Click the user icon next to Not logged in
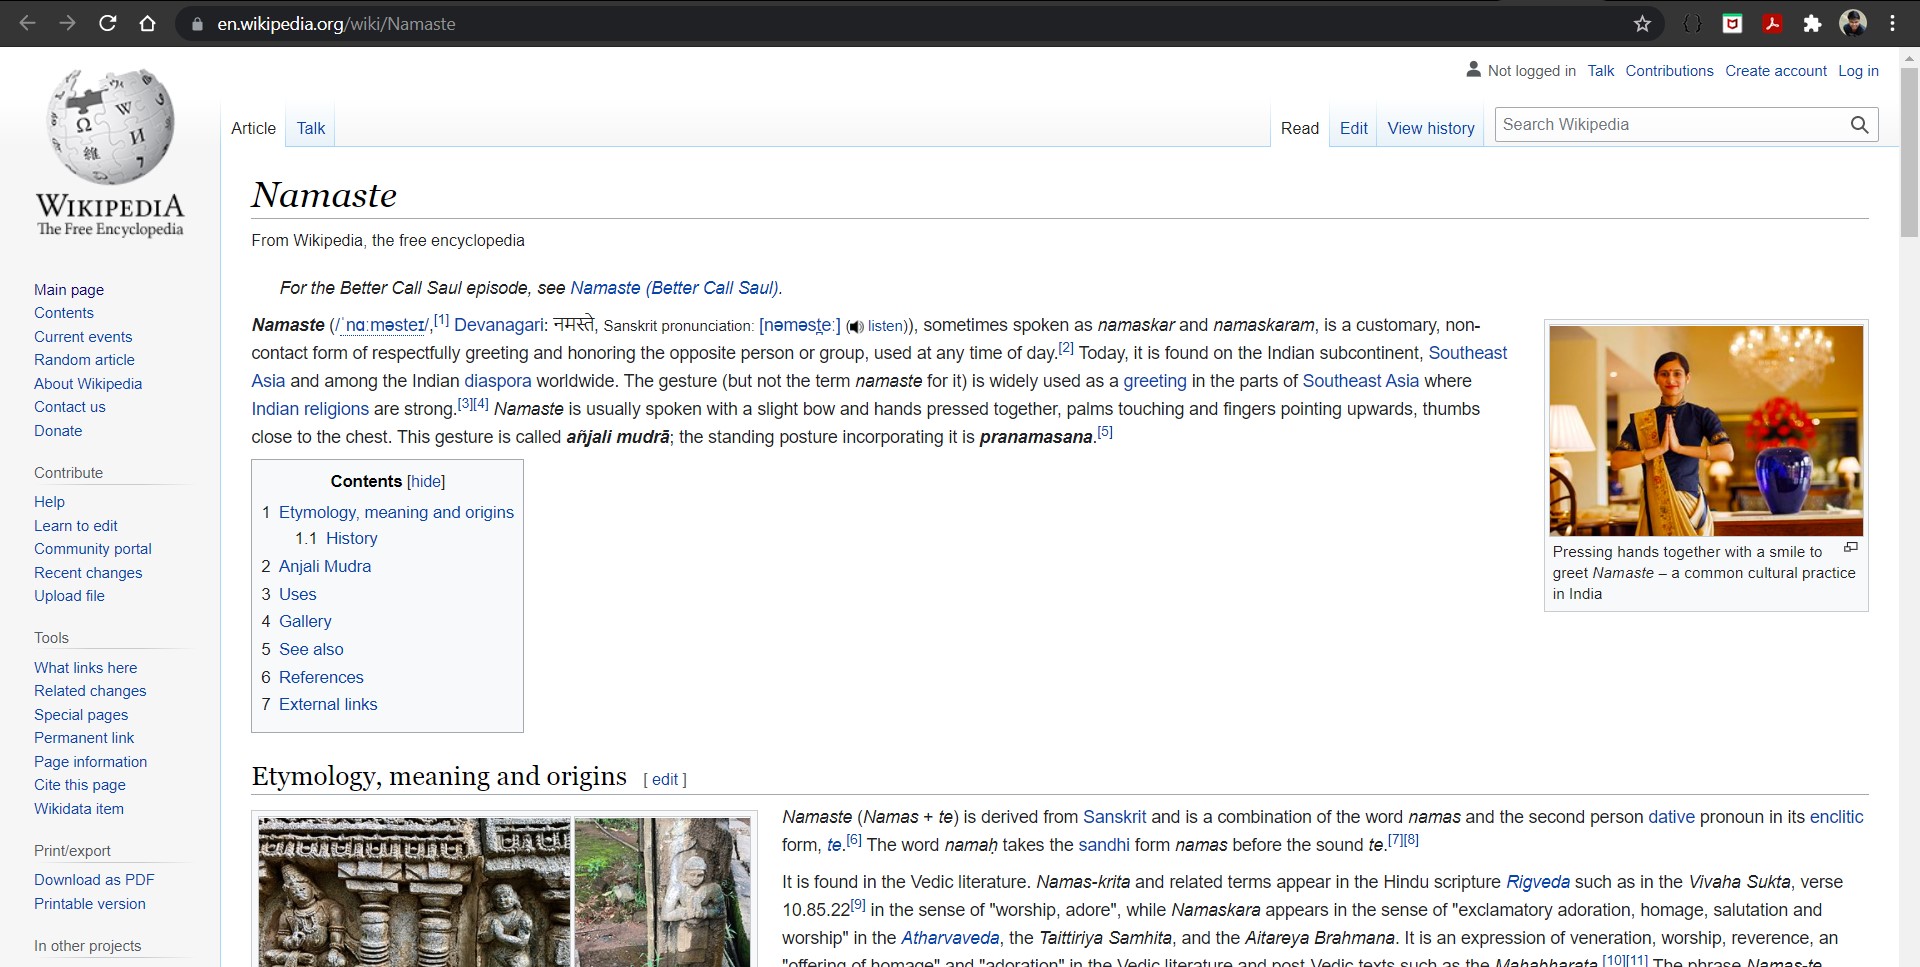This screenshot has height=967, width=1920. tap(1473, 69)
